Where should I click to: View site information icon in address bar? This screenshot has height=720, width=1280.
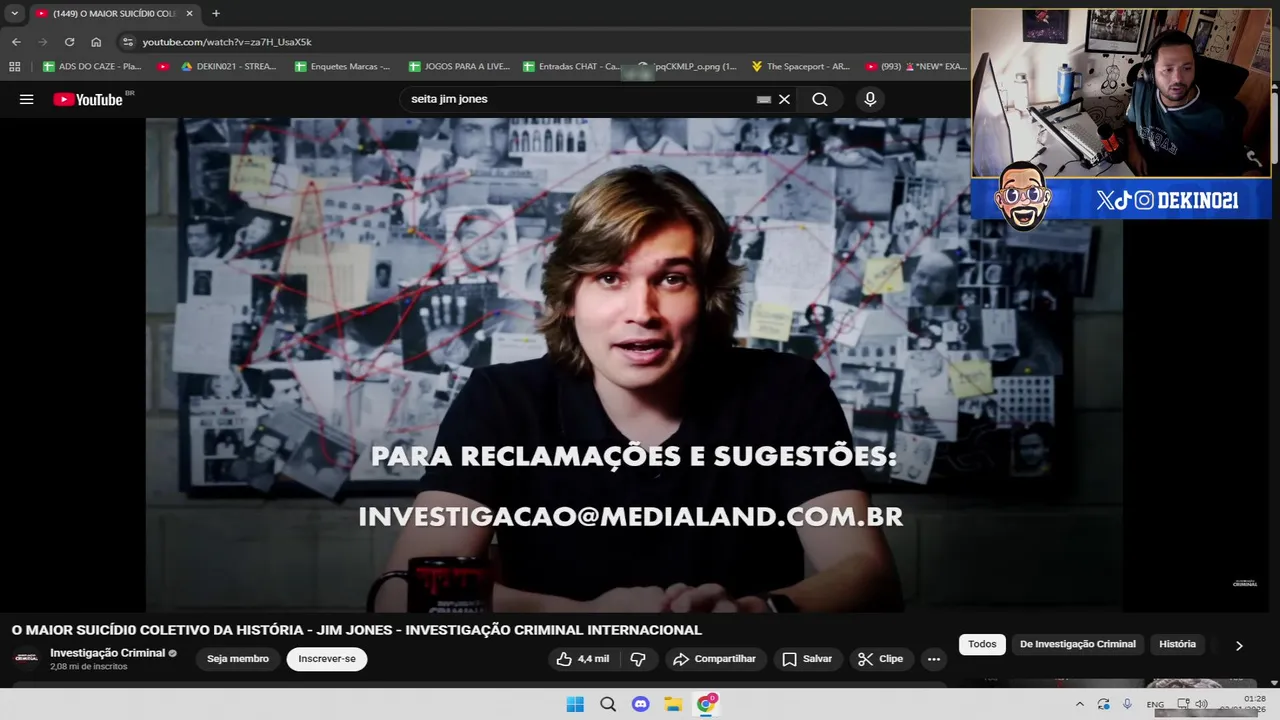pyautogui.click(x=127, y=42)
